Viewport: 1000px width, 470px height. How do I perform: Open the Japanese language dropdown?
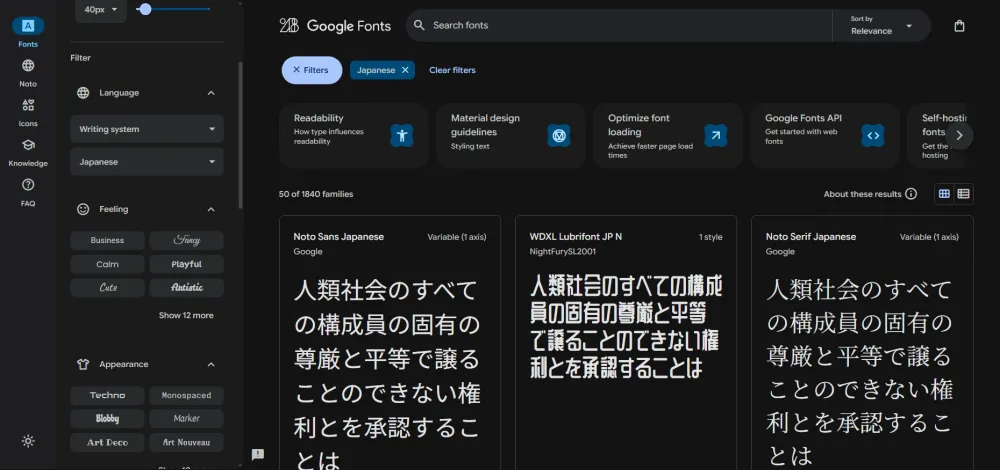click(147, 162)
